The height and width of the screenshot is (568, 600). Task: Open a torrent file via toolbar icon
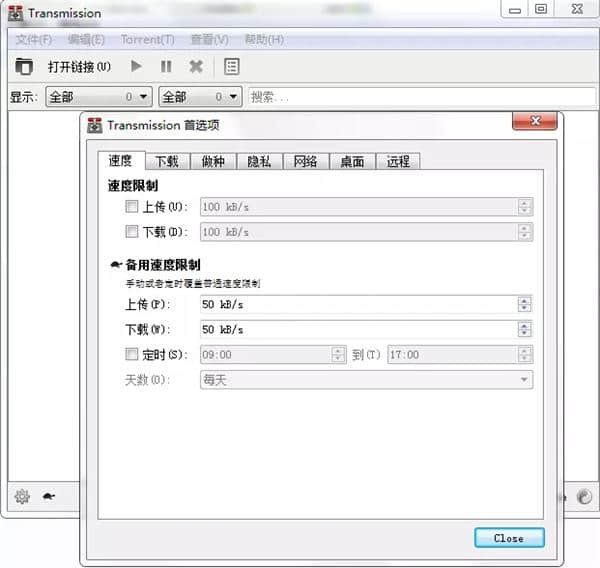24,67
